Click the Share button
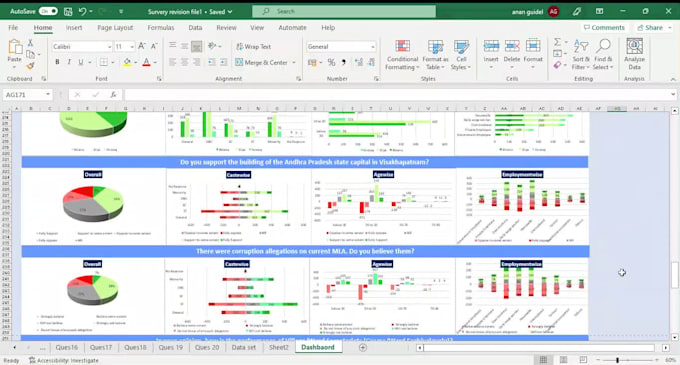Image resolution: width=680 pixels, height=365 pixels. point(654,27)
